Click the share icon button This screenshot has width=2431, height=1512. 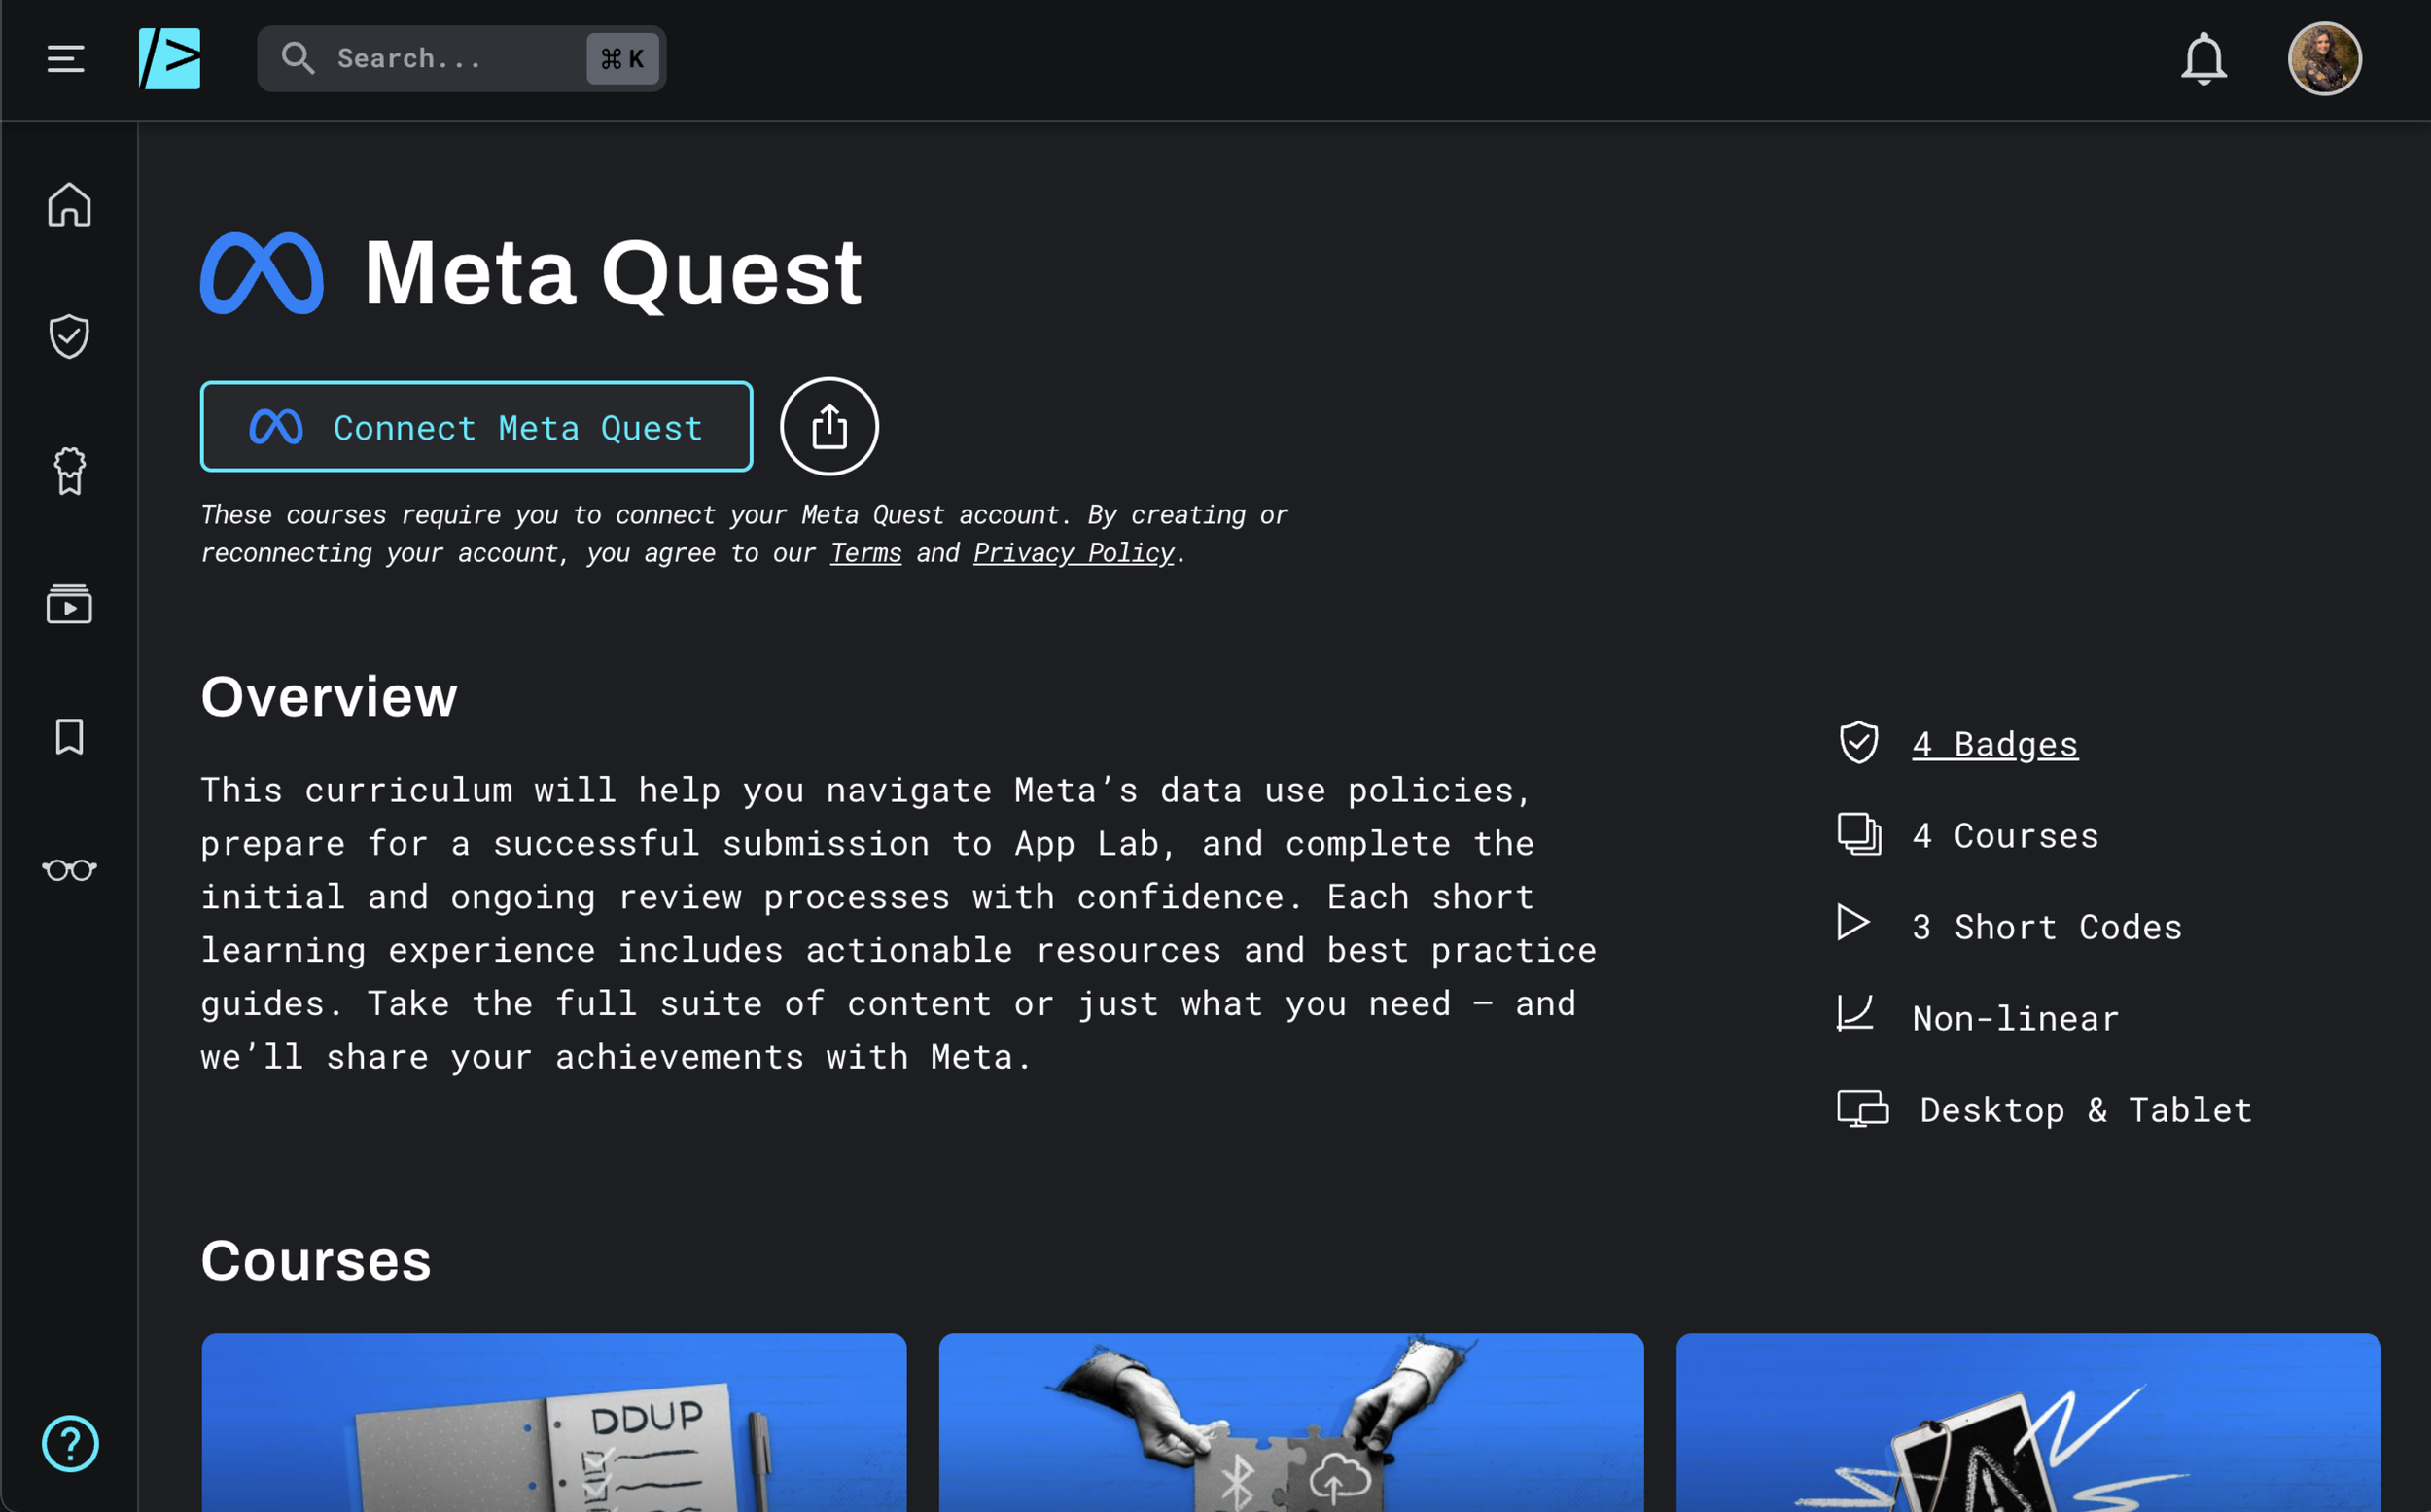coord(829,427)
